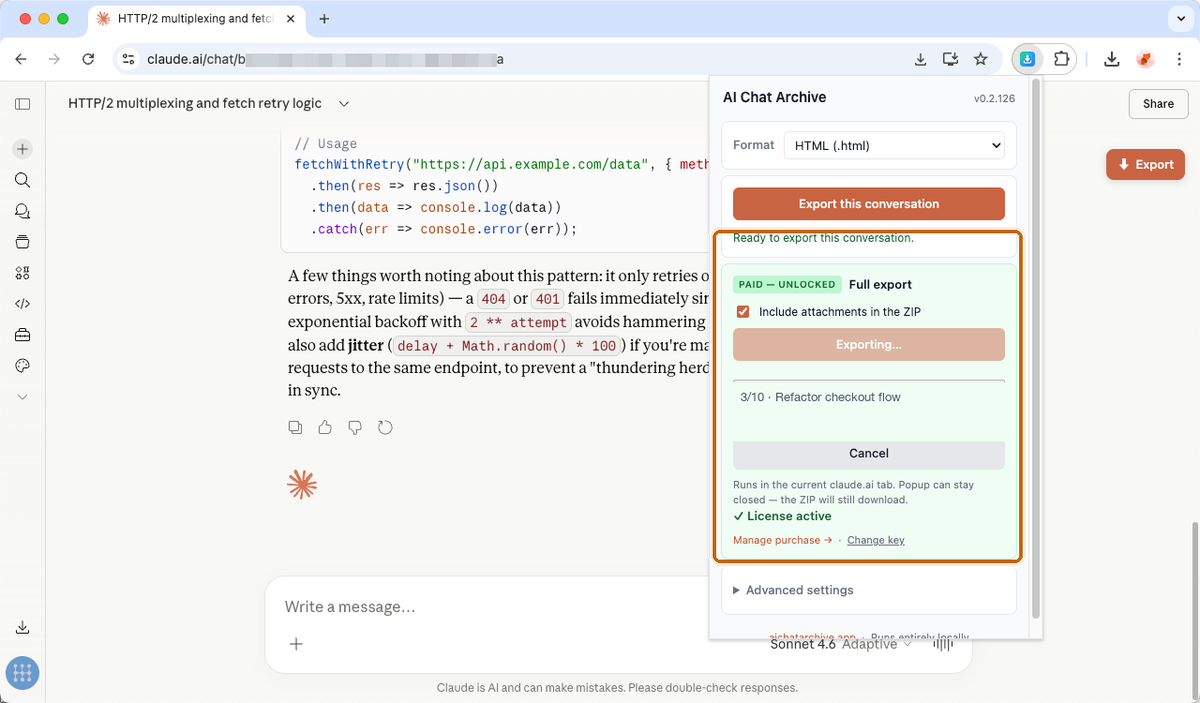Viewport: 1200px width, 703px height.
Task: Give thumbs up to the response
Action: (325, 428)
